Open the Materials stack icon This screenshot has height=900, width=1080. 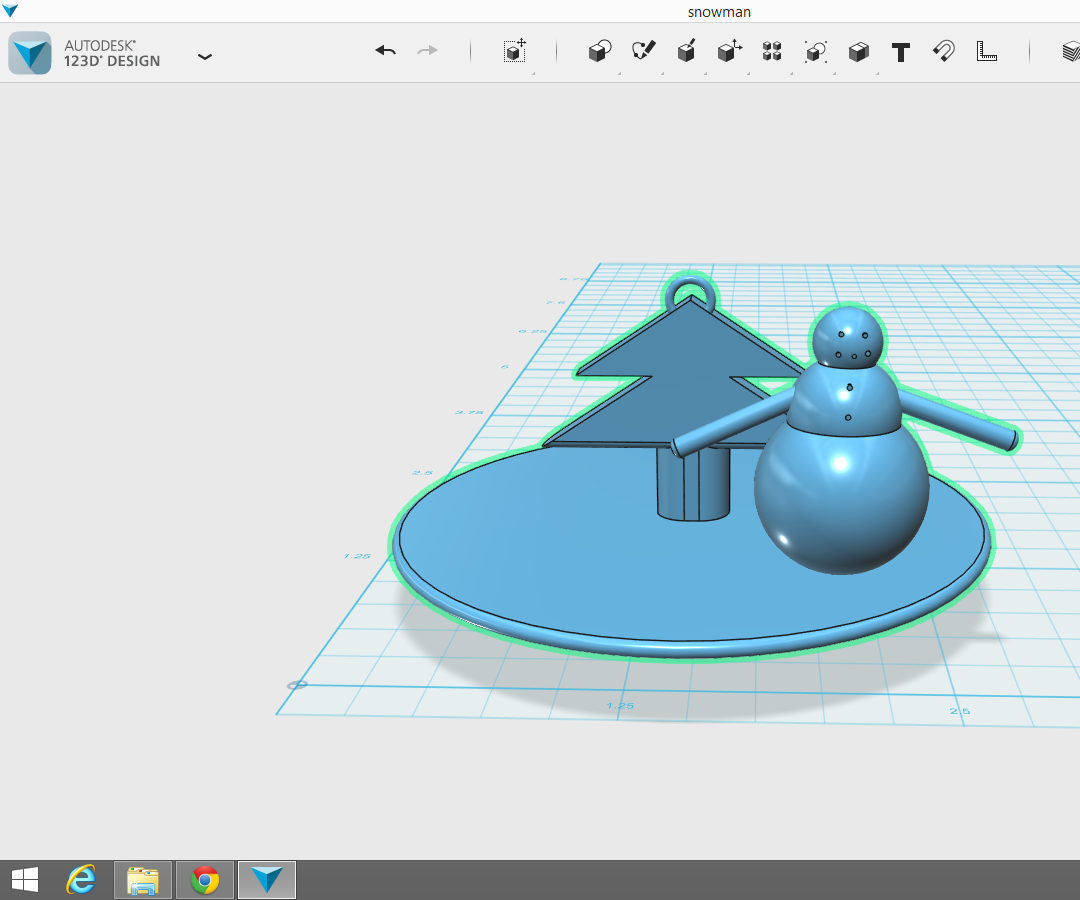(x=1070, y=52)
